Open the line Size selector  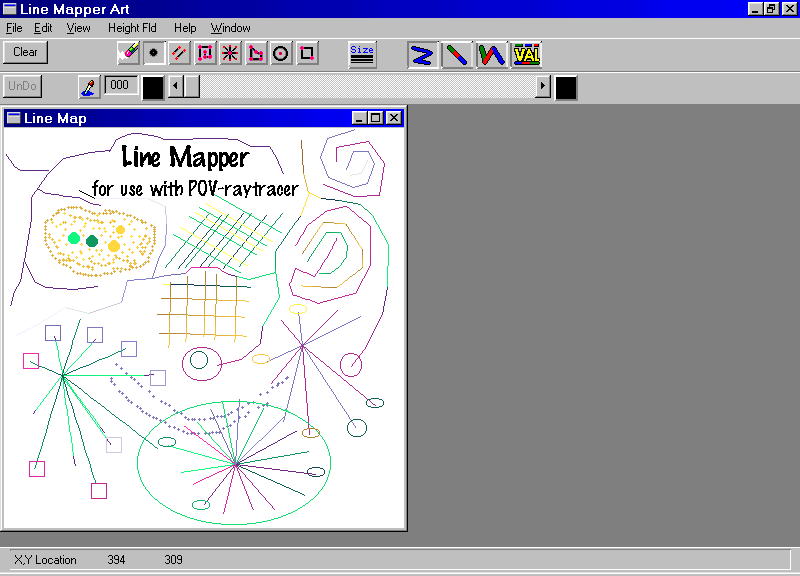362,55
